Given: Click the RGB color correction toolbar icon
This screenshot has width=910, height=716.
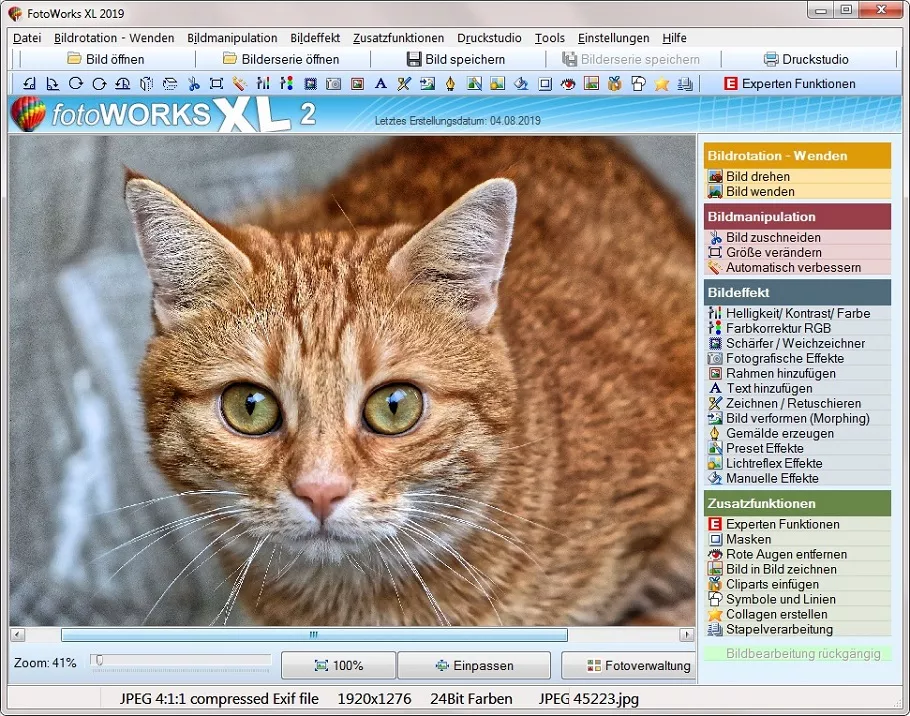Looking at the screenshot, I should point(286,84).
